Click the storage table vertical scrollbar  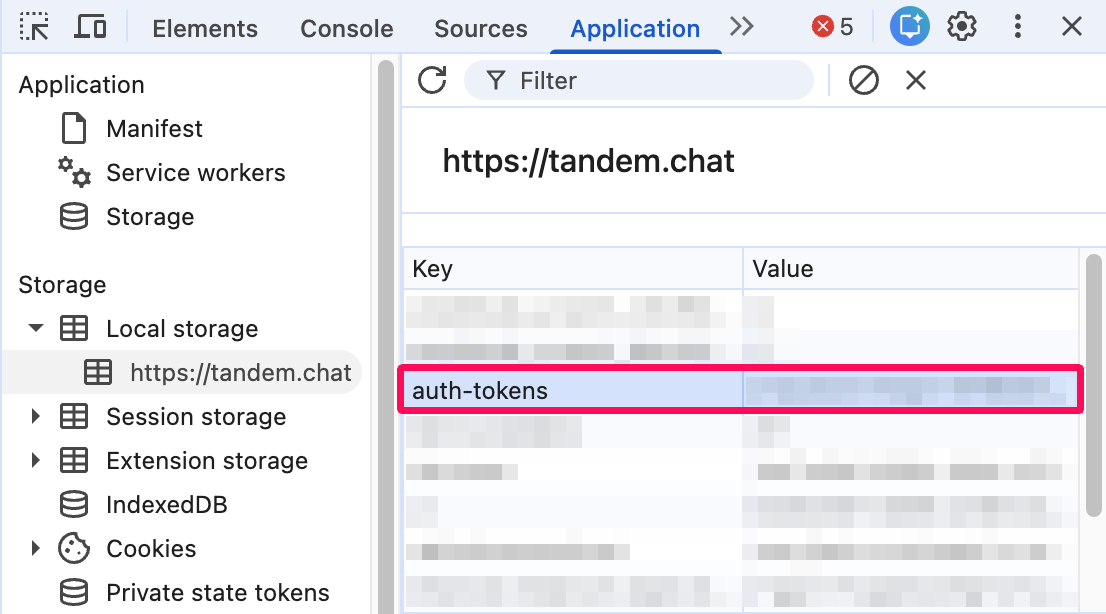point(1093,385)
